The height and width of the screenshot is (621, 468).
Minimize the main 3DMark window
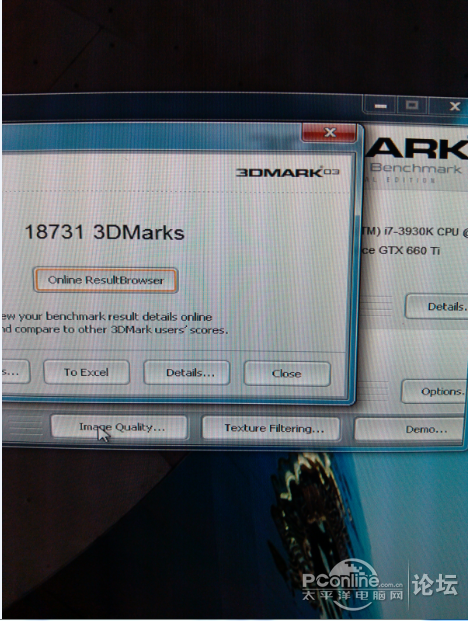(x=380, y=106)
